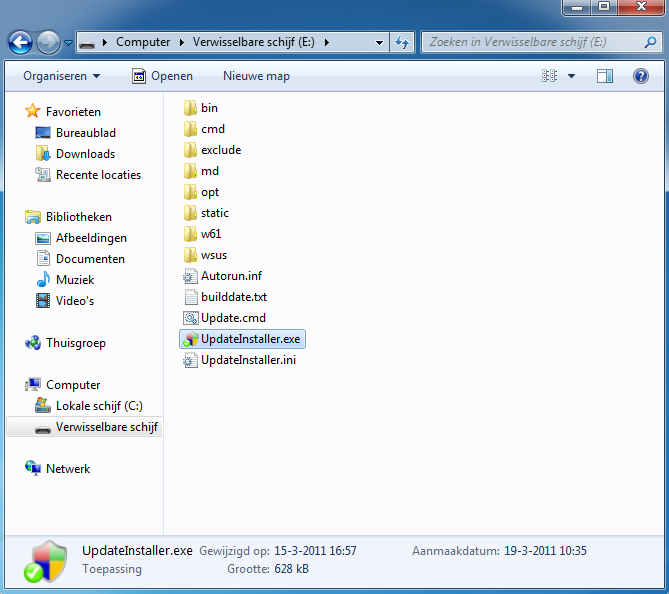669x594 pixels.
Task: Click the drive icon in address bar
Action: pos(87,43)
